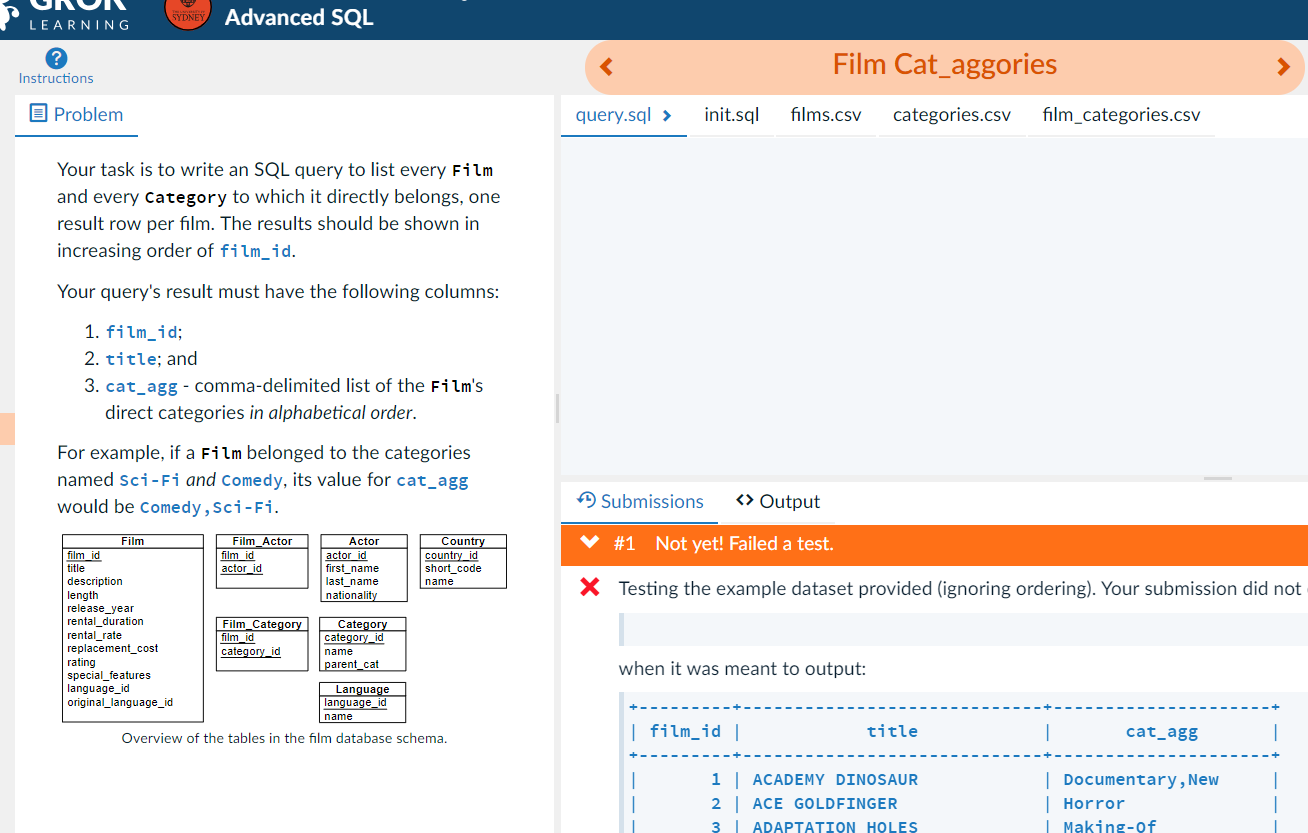Expand the chevron beside query.sql

[667, 115]
